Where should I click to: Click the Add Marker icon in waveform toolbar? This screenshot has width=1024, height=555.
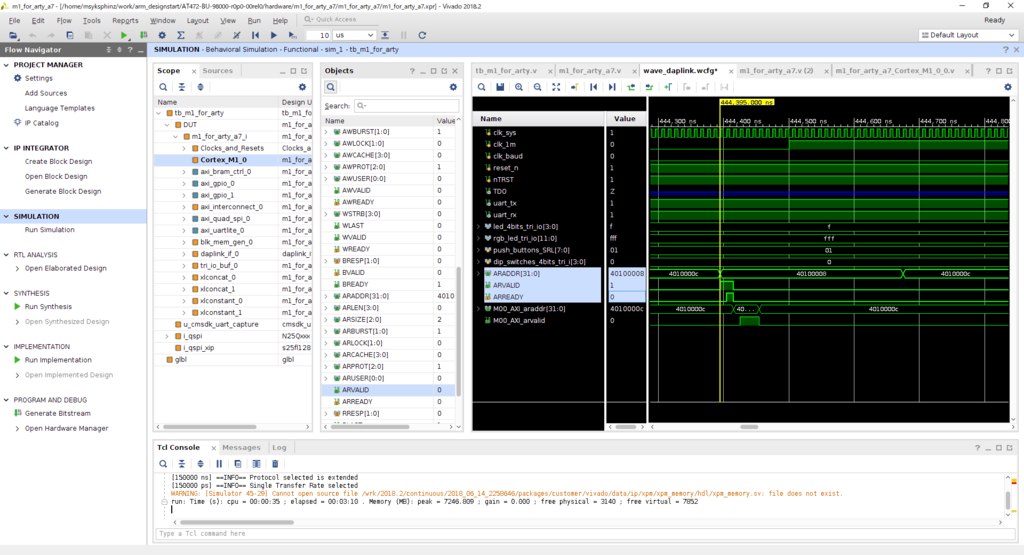pyautogui.click(x=668, y=87)
